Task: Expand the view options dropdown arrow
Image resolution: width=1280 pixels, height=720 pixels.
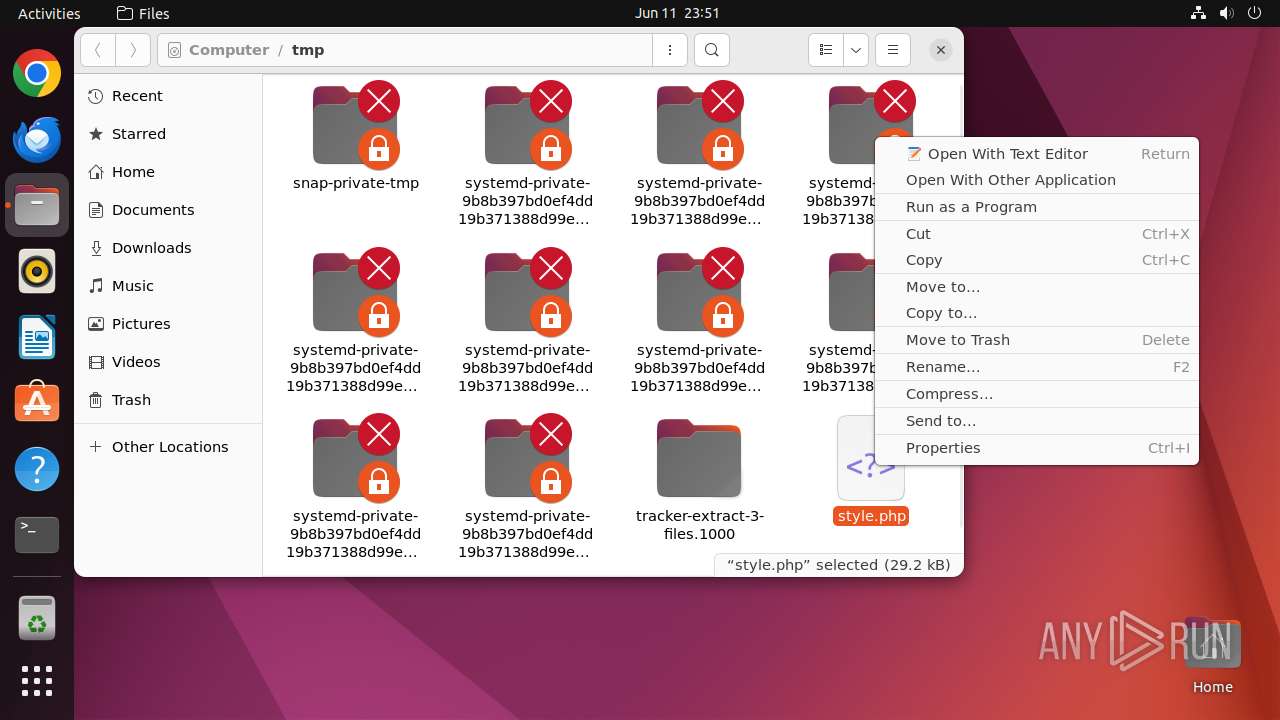Action: click(x=855, y=50)
